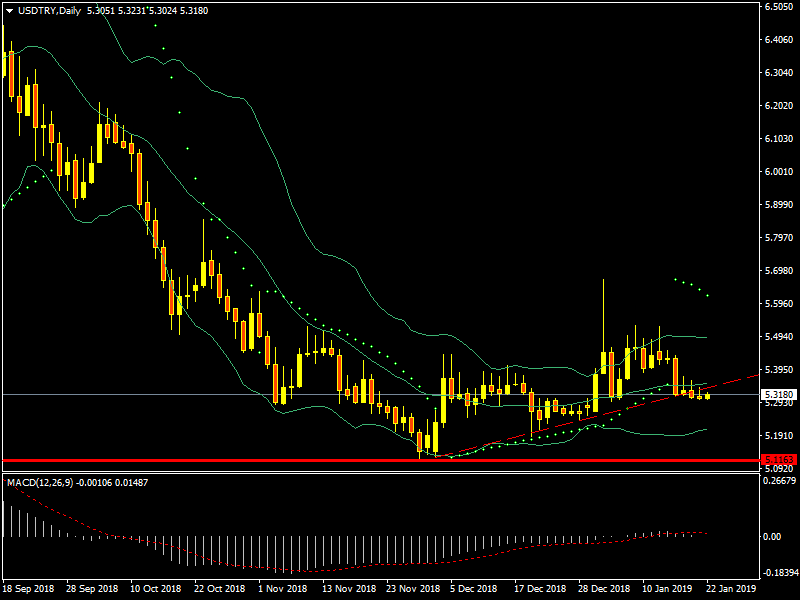The height and width of the screenshot is (600, 800).
Task: Click the current price label 5.3180
Action: [778, 395]
